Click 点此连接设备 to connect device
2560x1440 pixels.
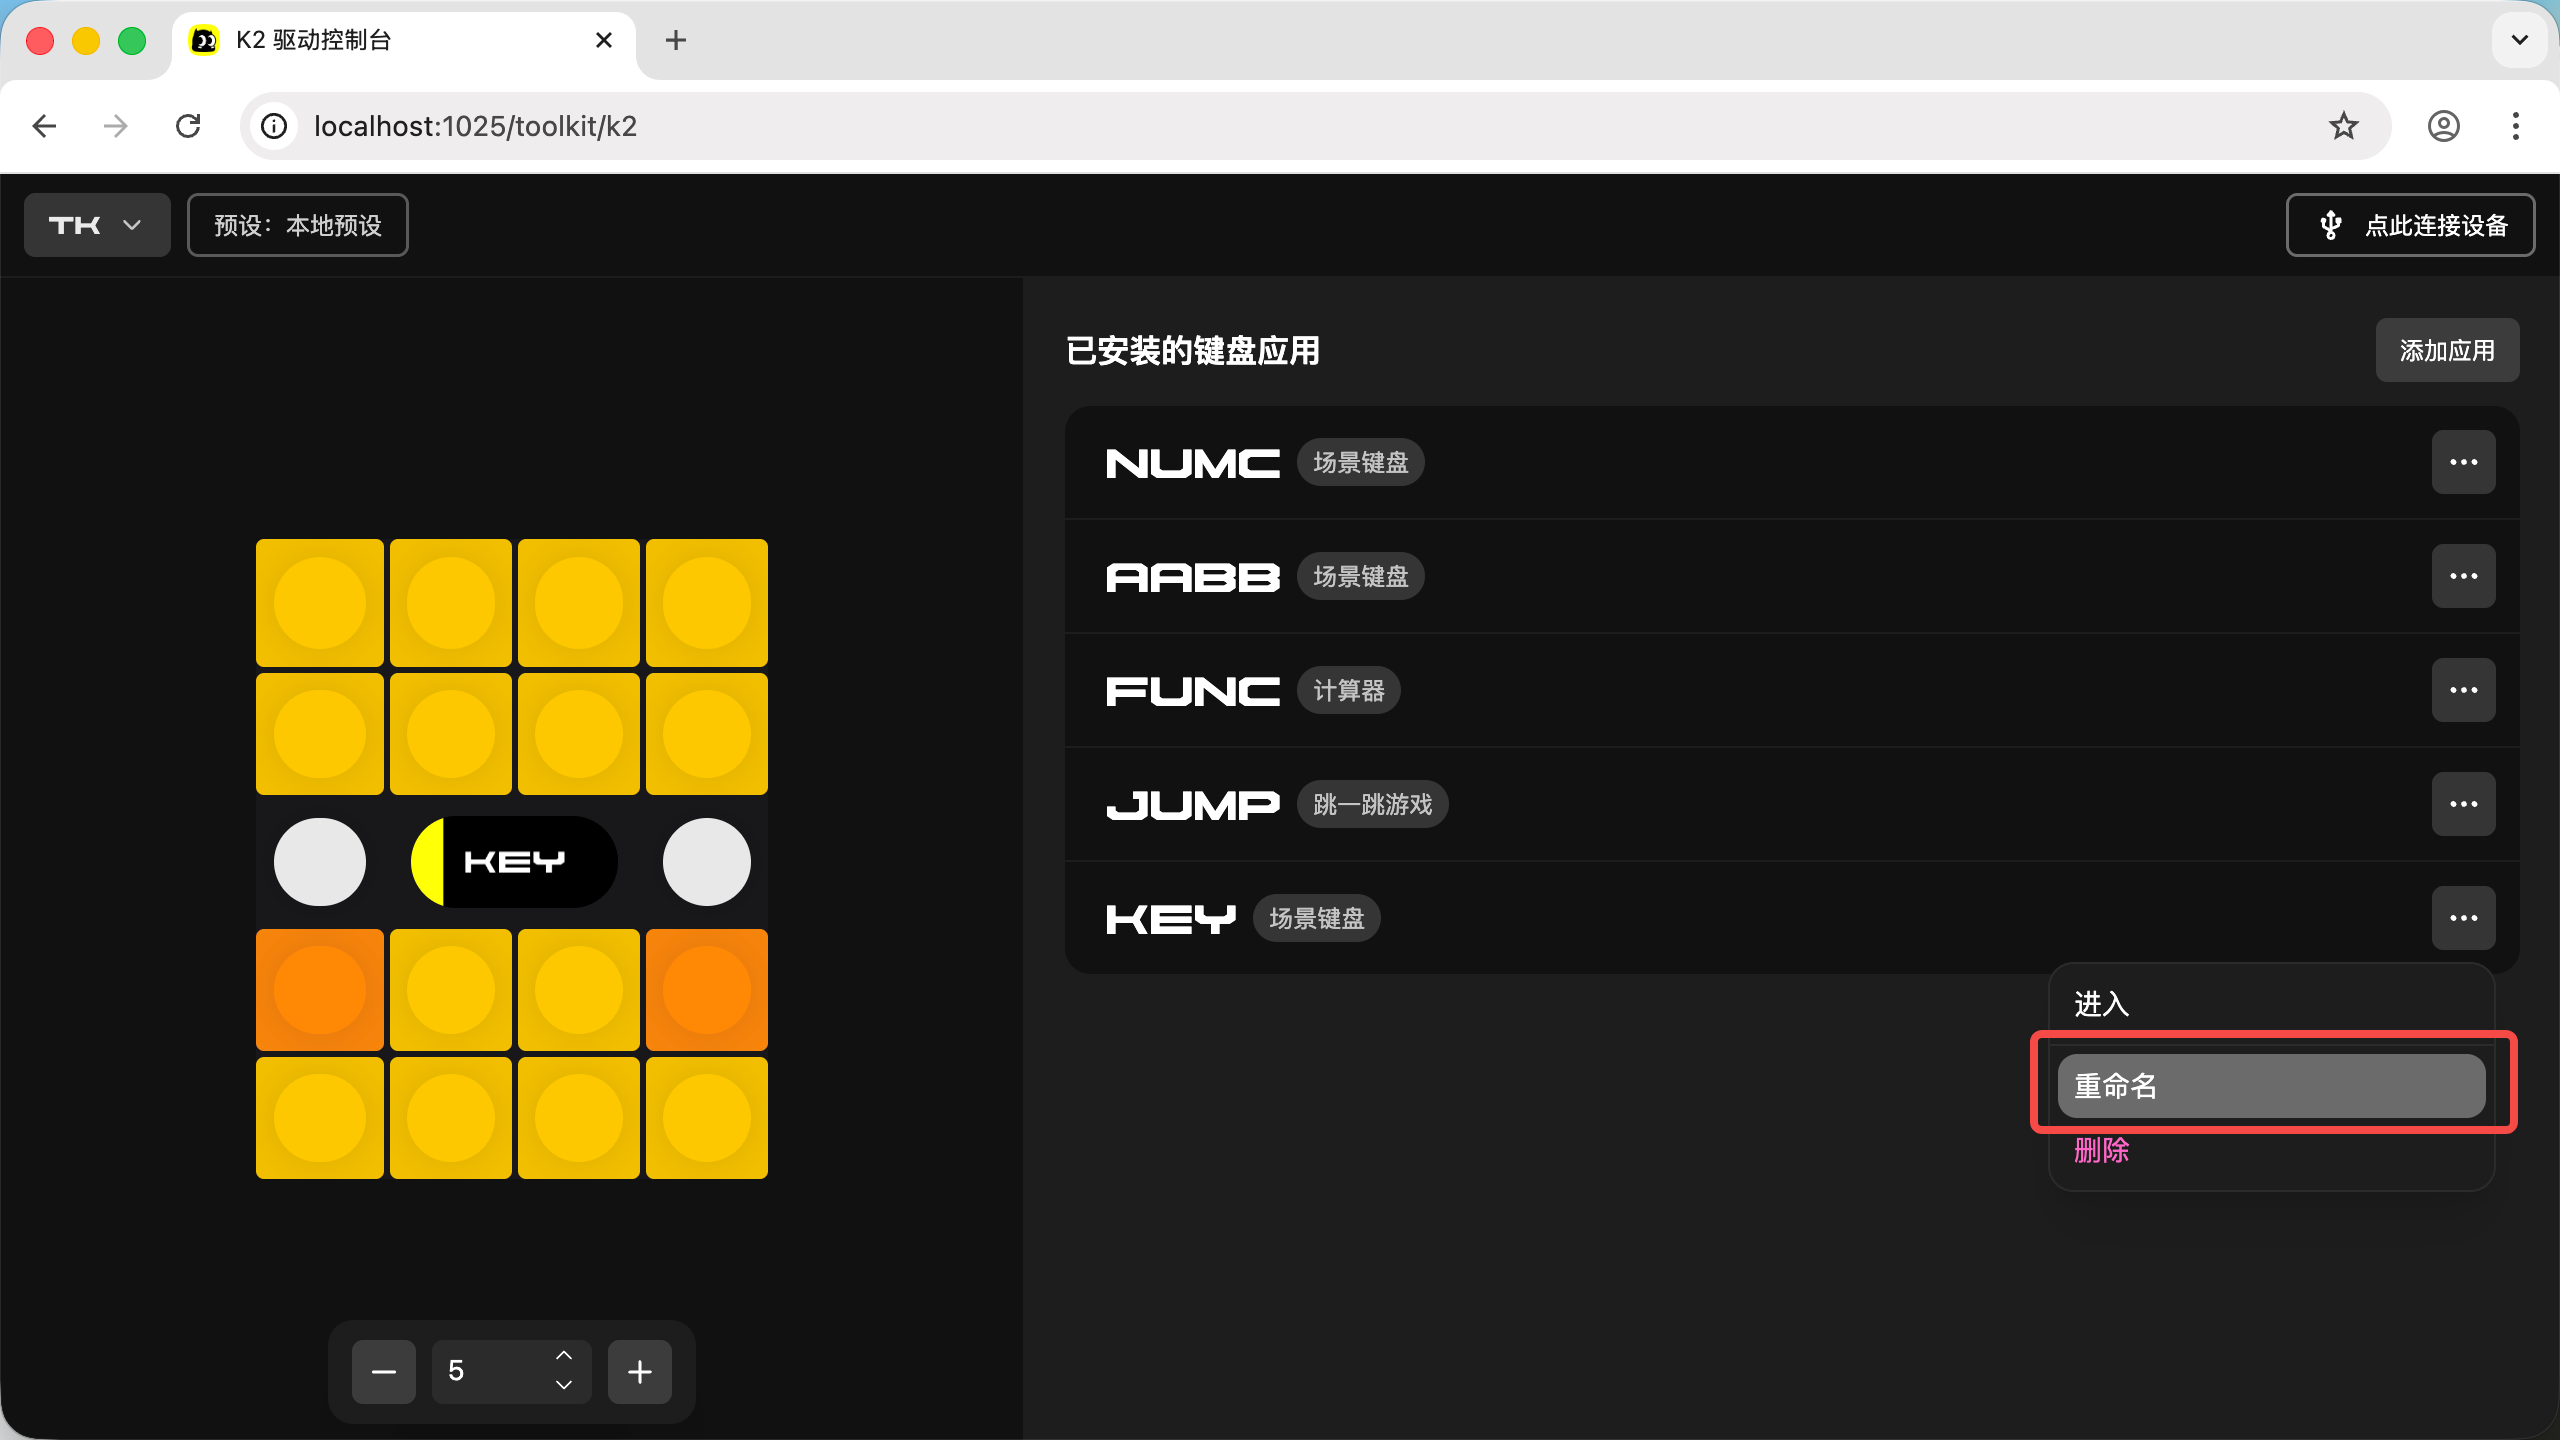click(2410, 225)
